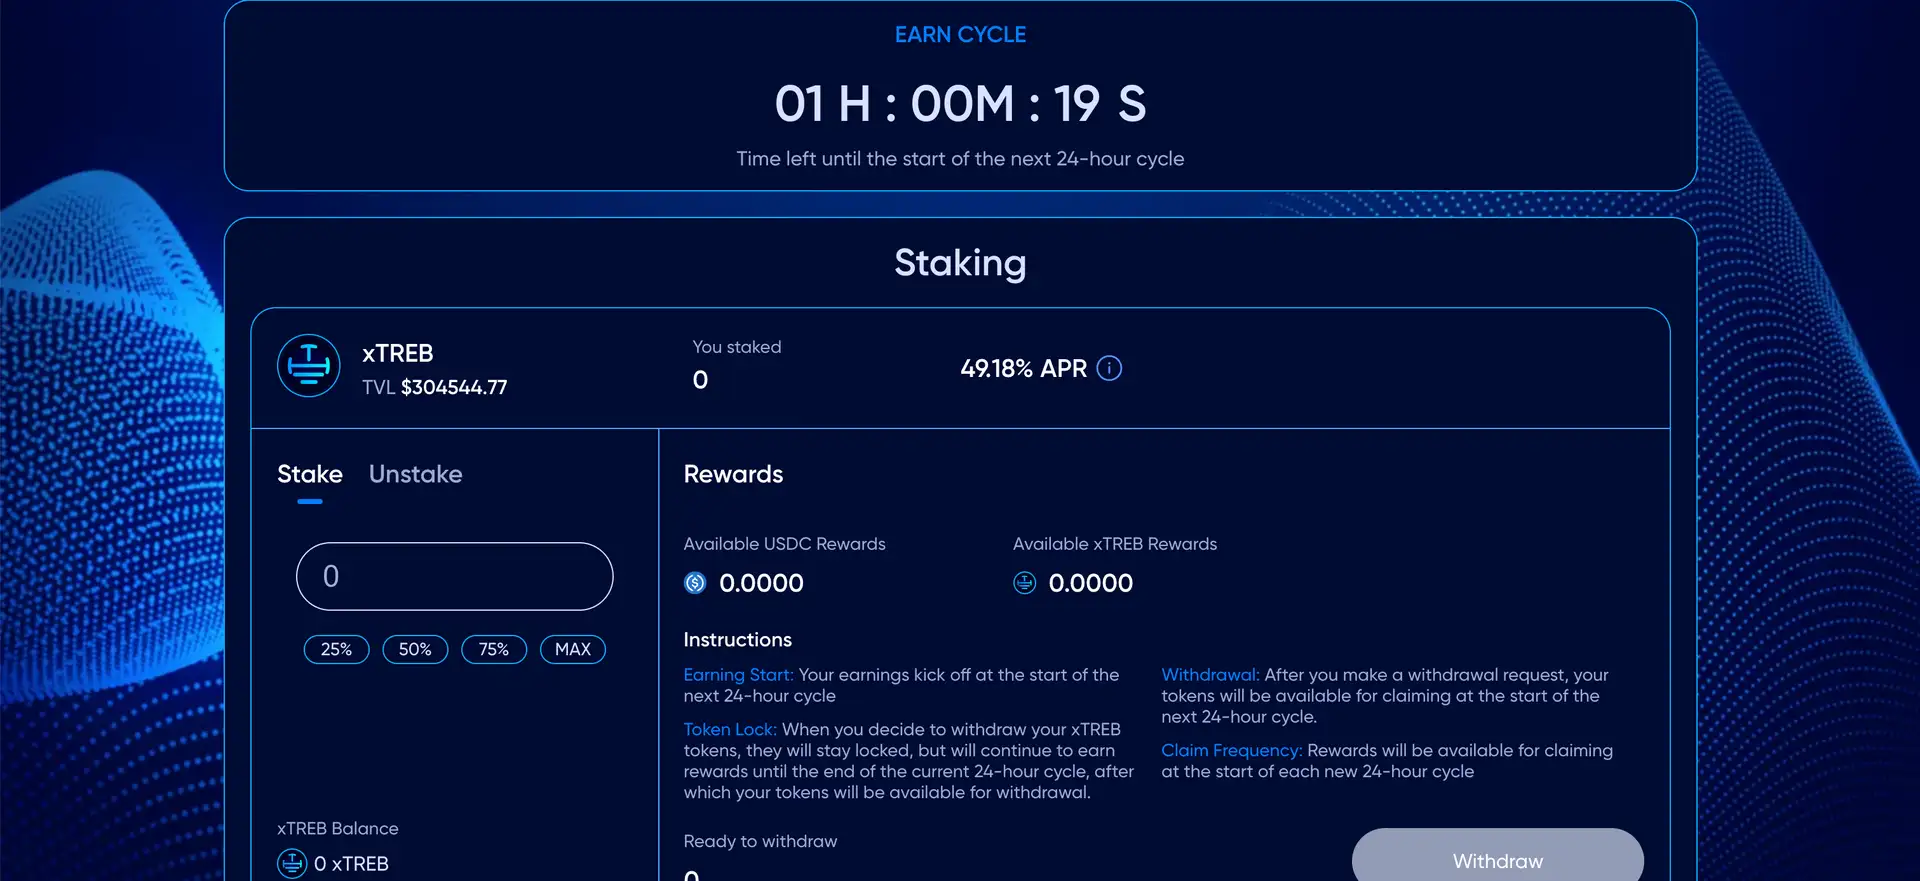The image size is (1920, 881).
Task: Click the xTREB rewards token icon
Action: pyautogui.click(x=1025, y=583)
